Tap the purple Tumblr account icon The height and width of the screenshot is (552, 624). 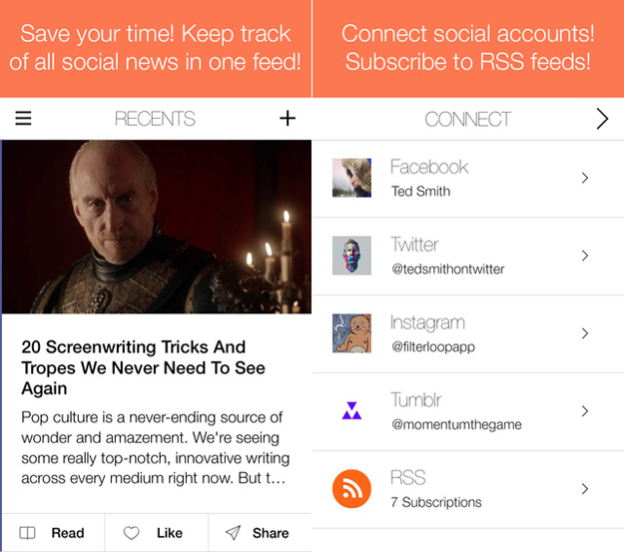point(352,411)
